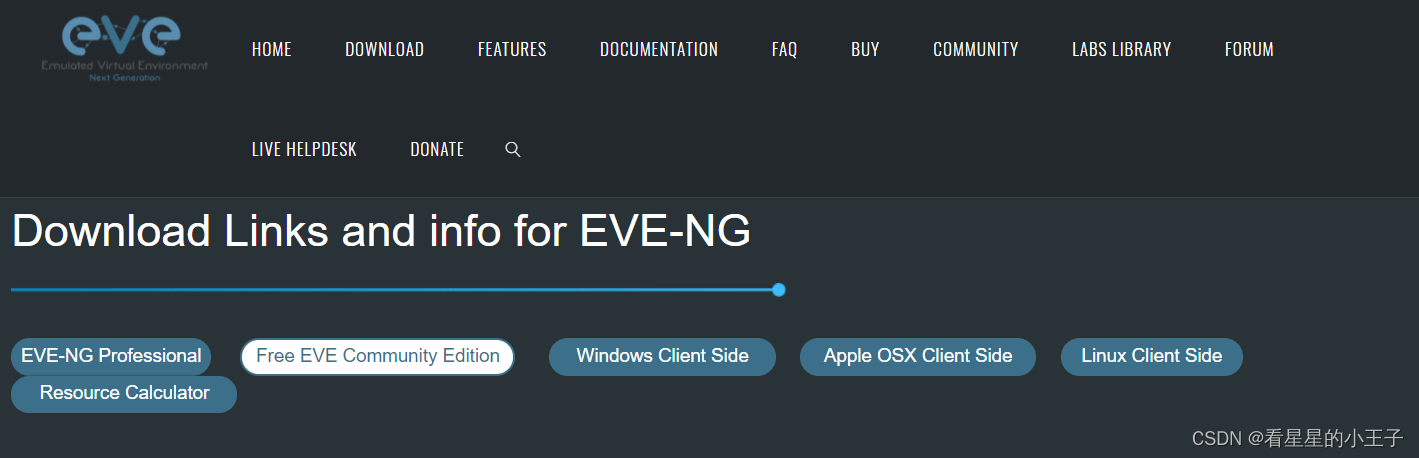Open the COMMUNITY menu item
The height and width of the screenshot is (458, 1419).
[x=976, y=49]
